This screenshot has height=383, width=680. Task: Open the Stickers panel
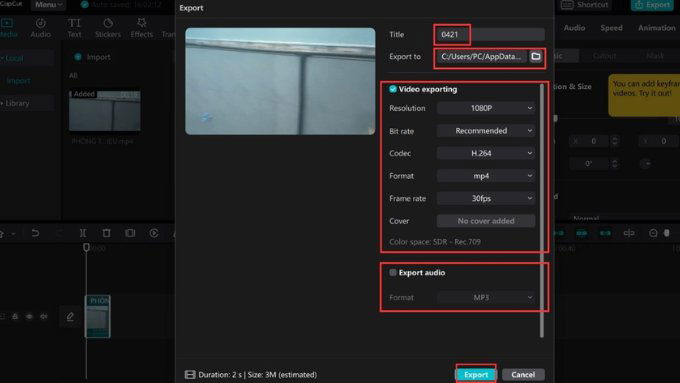click(x=108, y=27)
